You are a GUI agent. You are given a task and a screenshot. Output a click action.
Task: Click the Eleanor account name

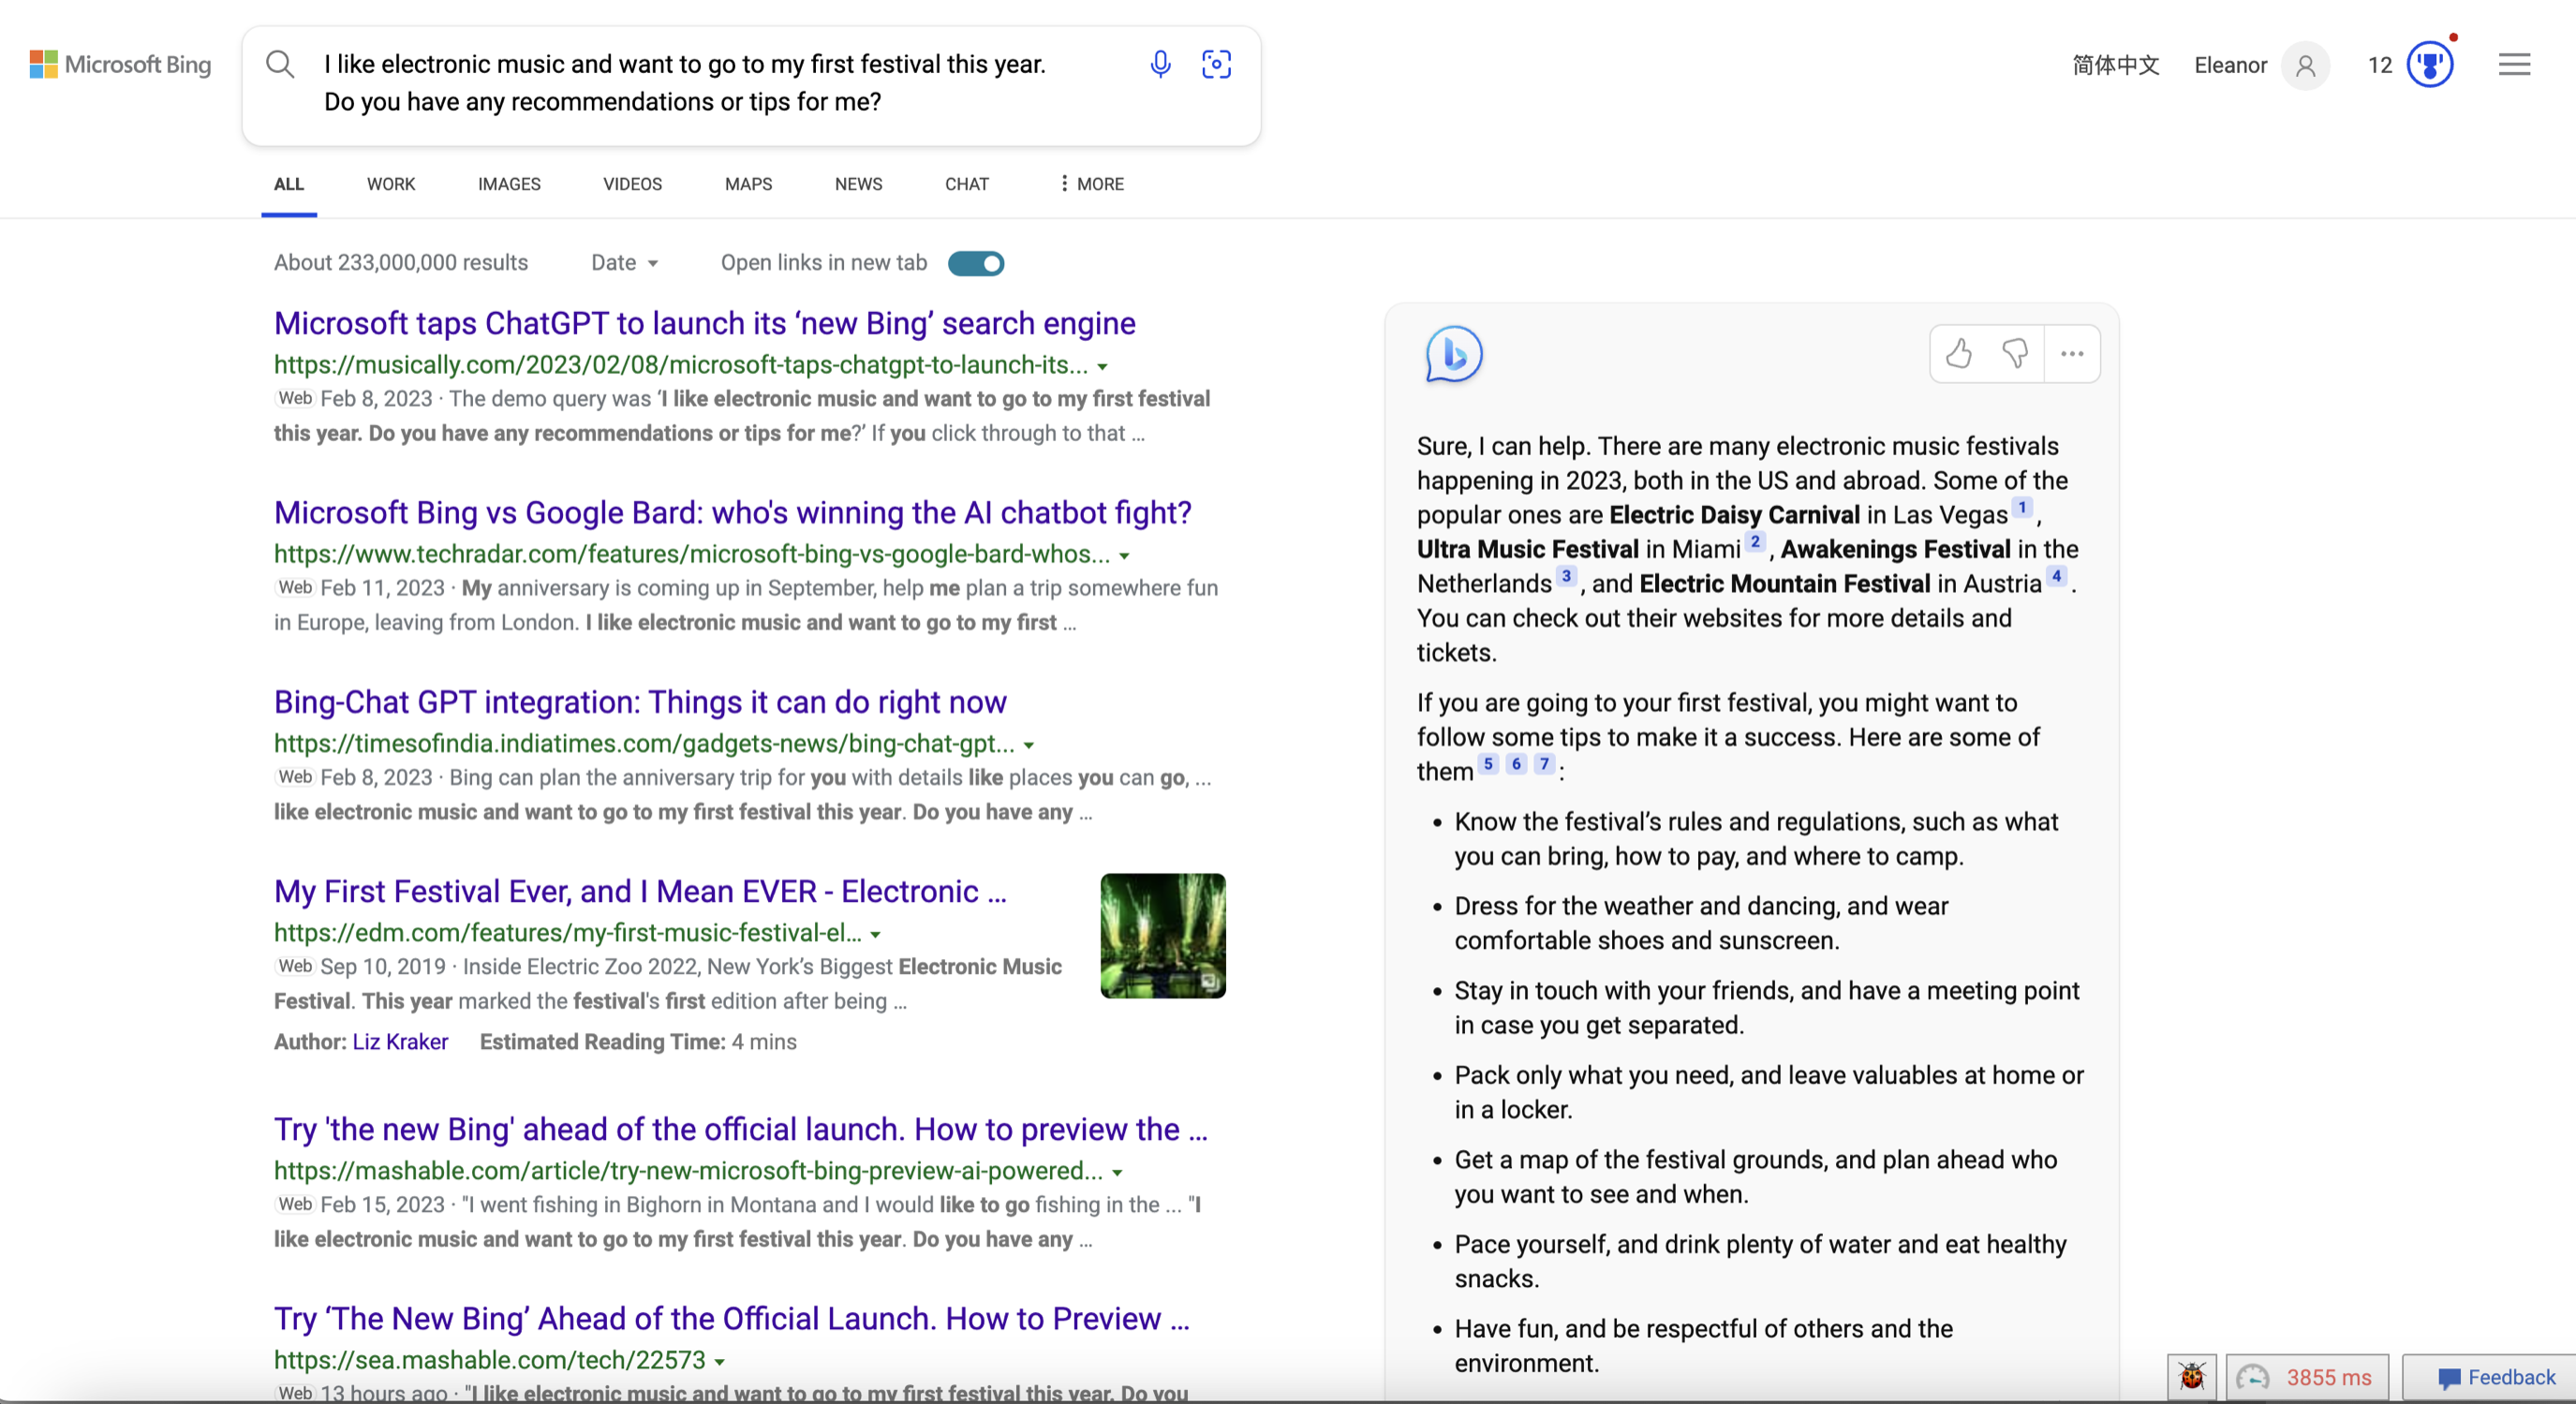tap(2230, 66)
